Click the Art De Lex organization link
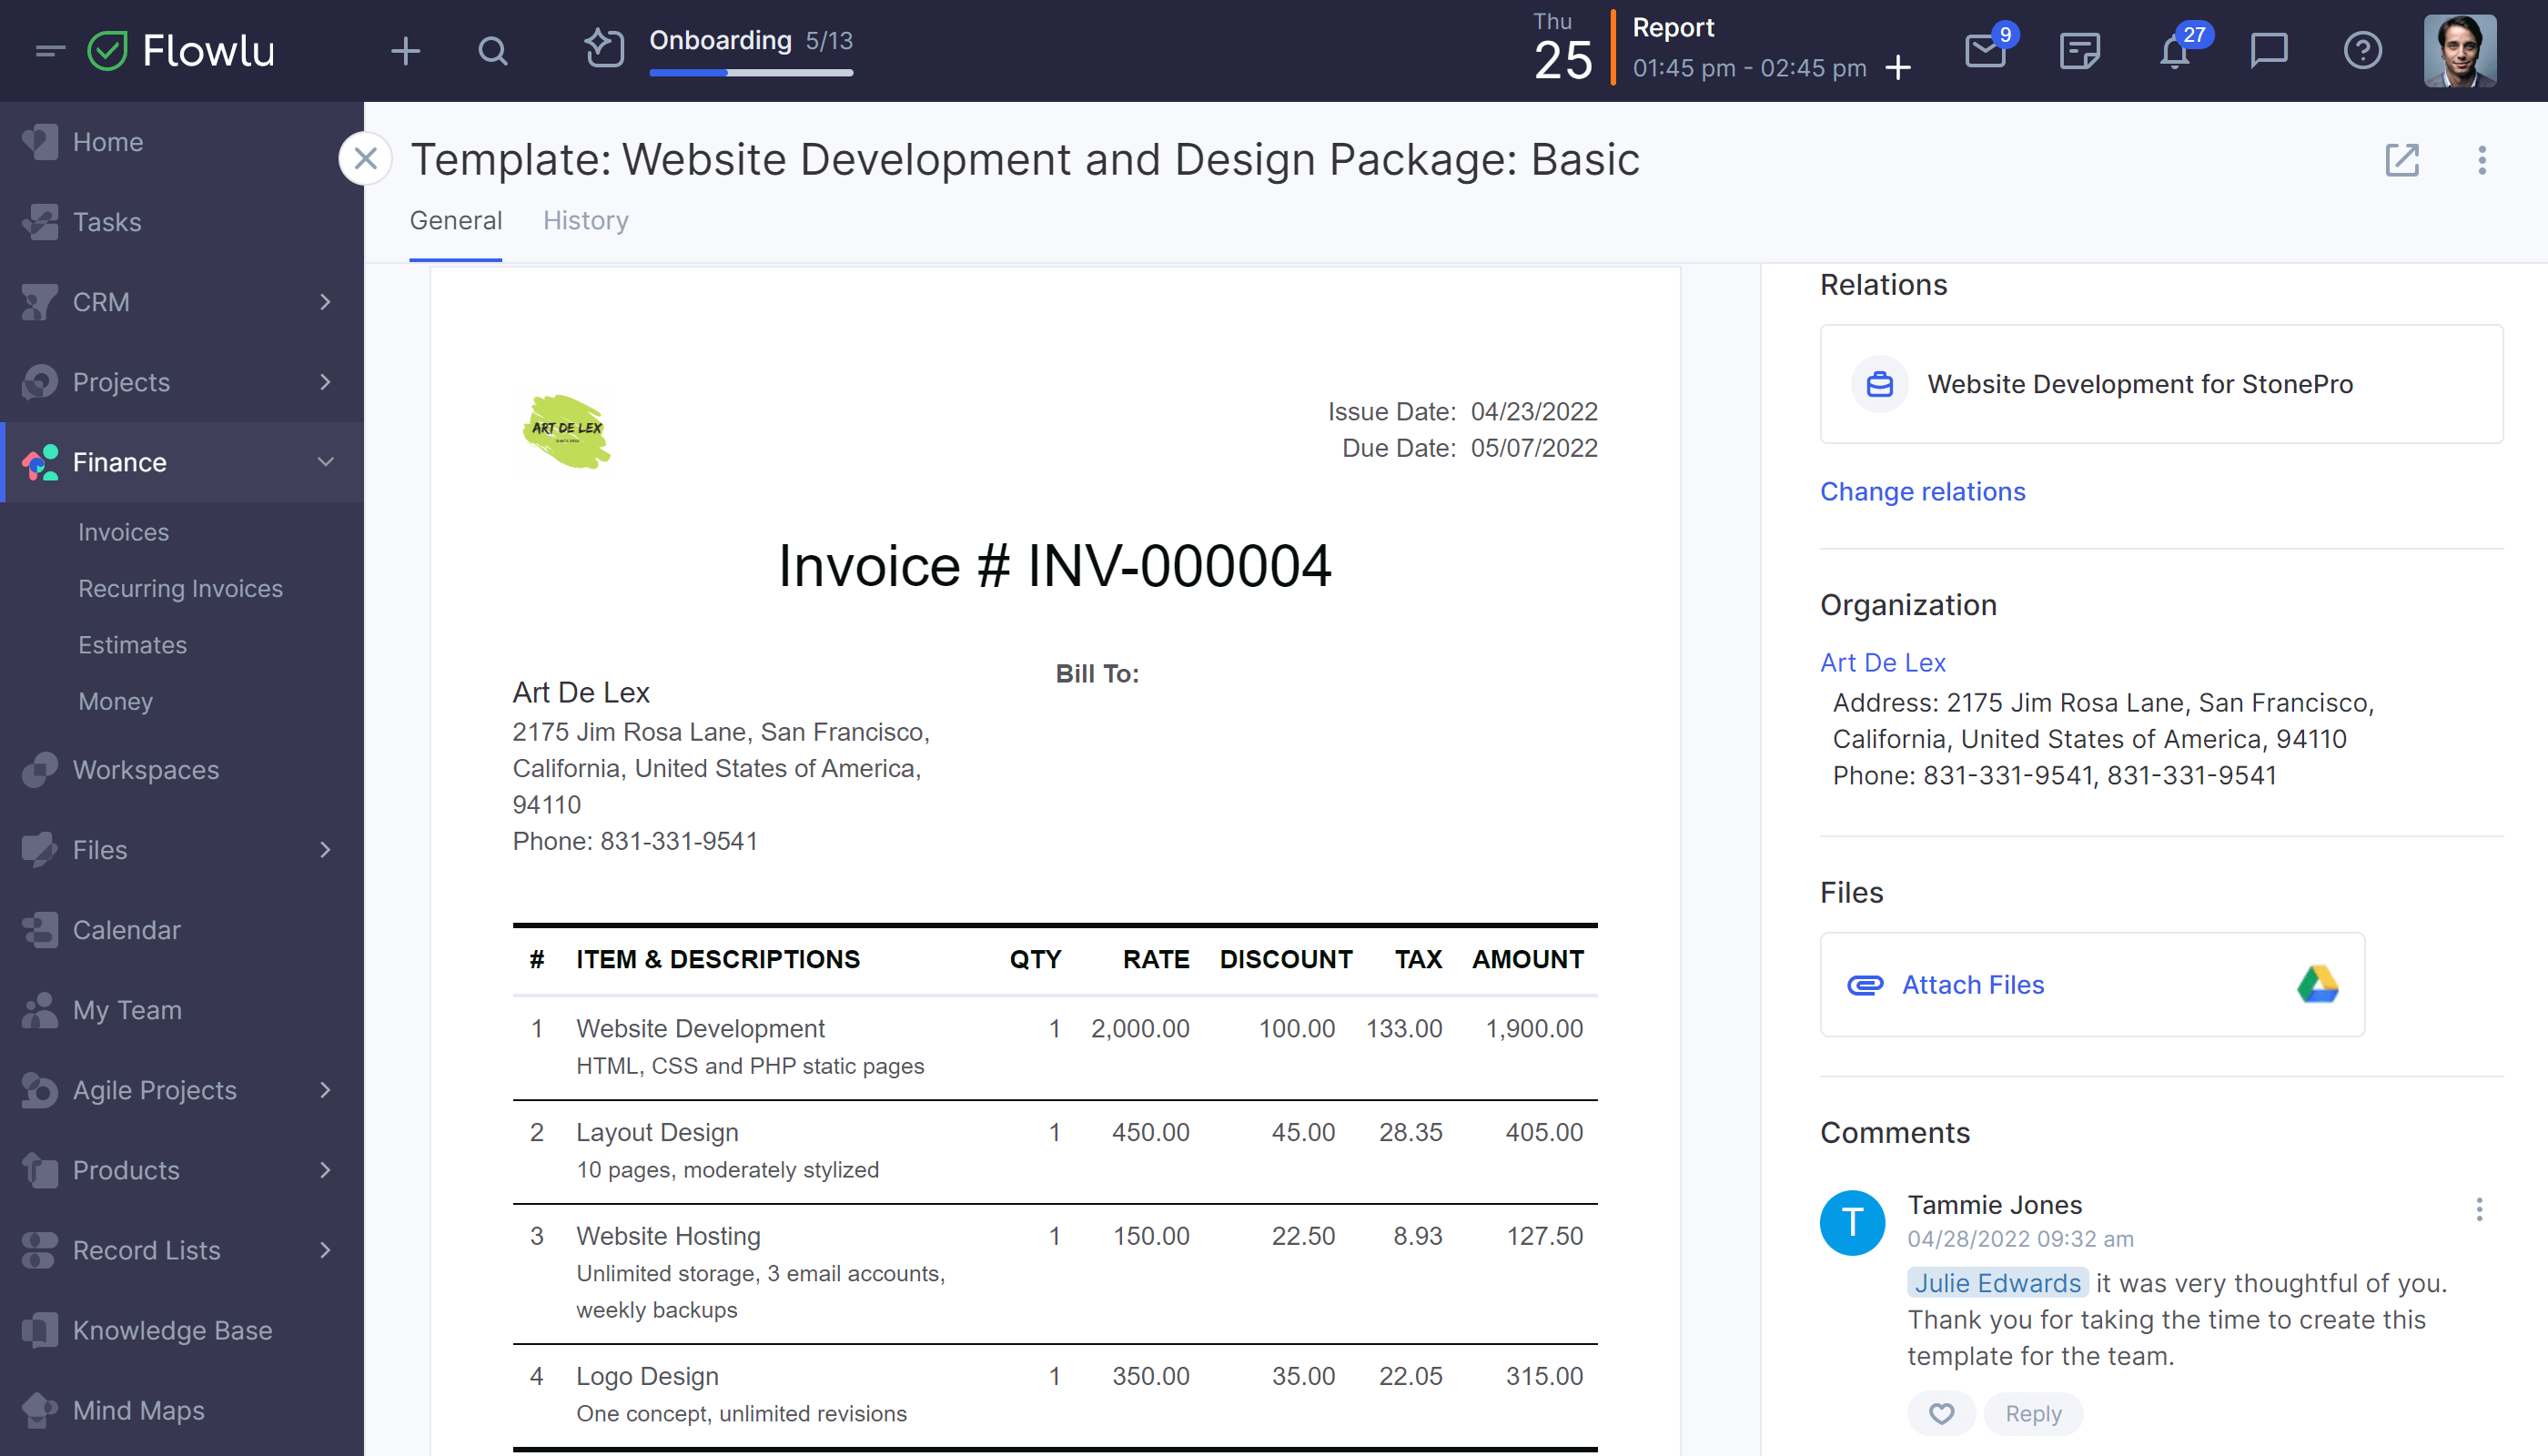This screenshot has height=1456, width=2548. click(x=1883, y=662)
